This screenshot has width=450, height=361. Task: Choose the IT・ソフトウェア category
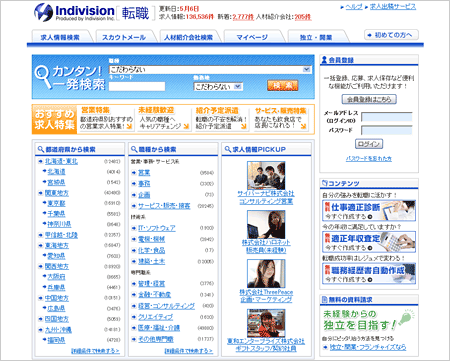(x=157, y=228)
